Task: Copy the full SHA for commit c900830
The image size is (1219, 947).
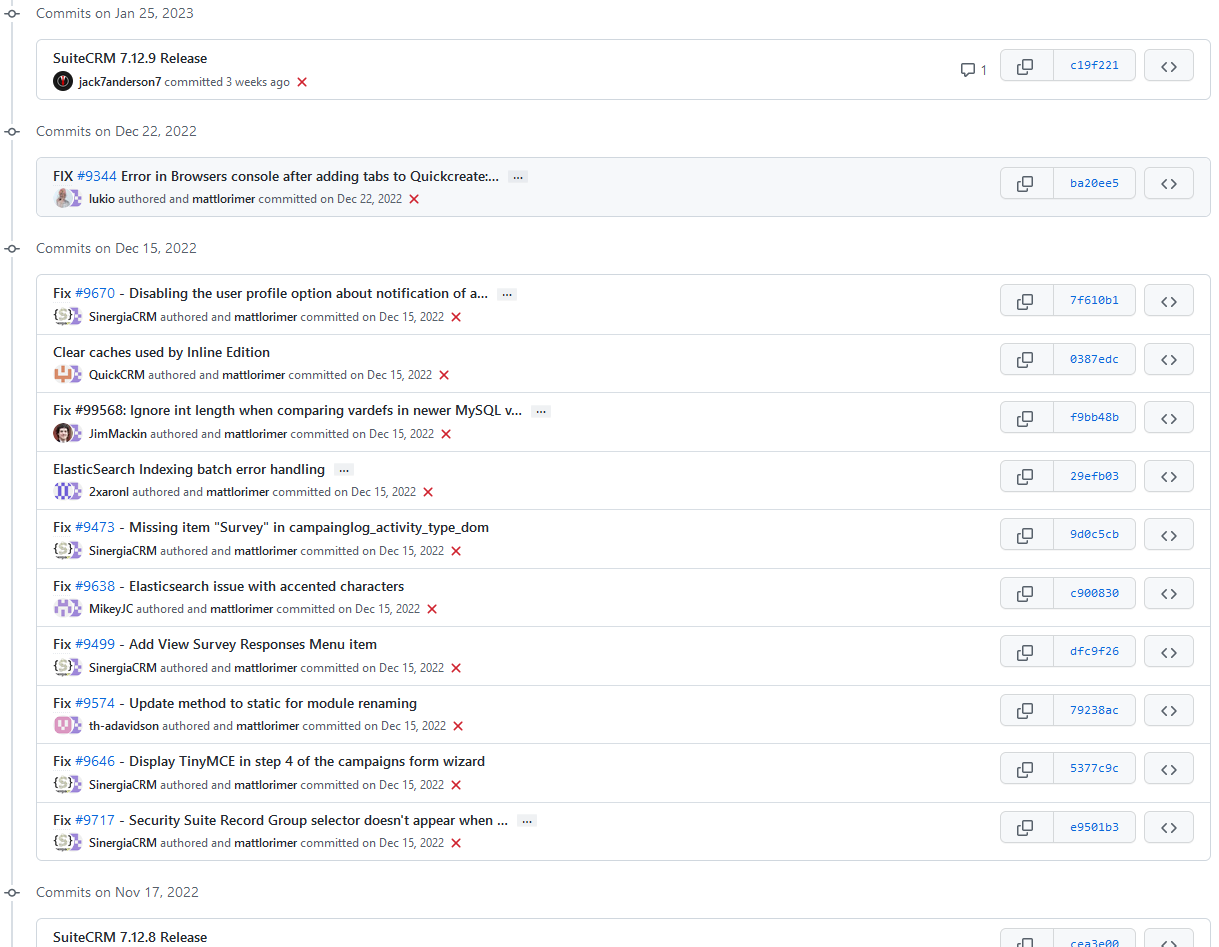Action: click(x=1027, y=594)
